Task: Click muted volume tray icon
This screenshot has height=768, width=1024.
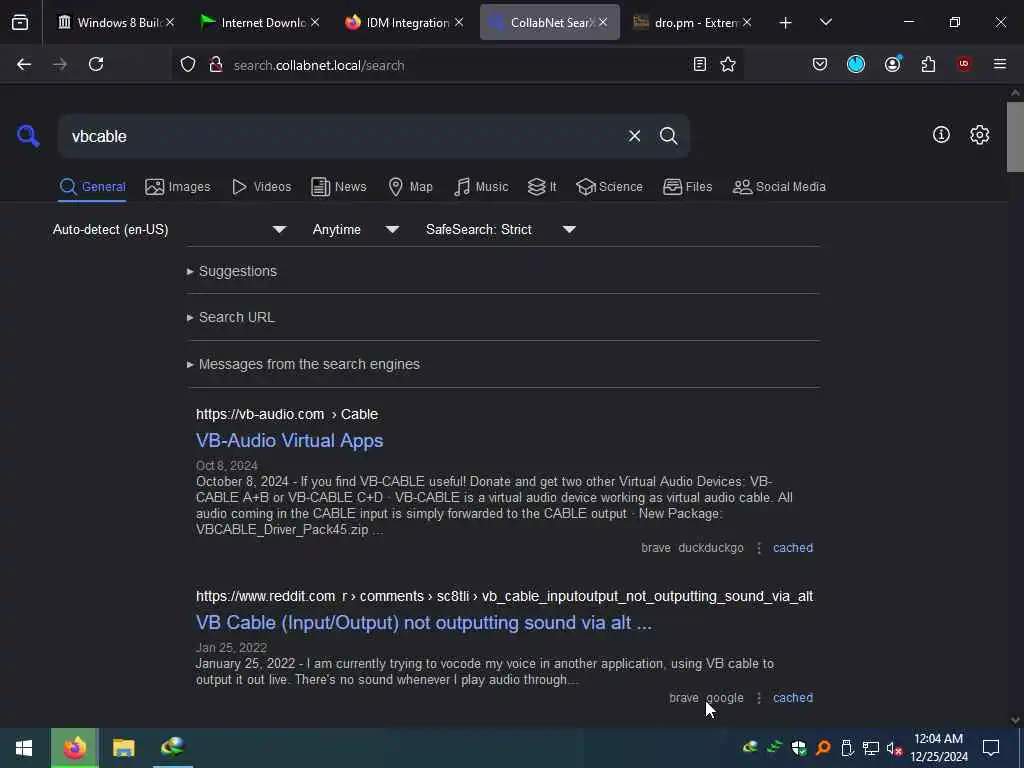Action: [894, 748]
